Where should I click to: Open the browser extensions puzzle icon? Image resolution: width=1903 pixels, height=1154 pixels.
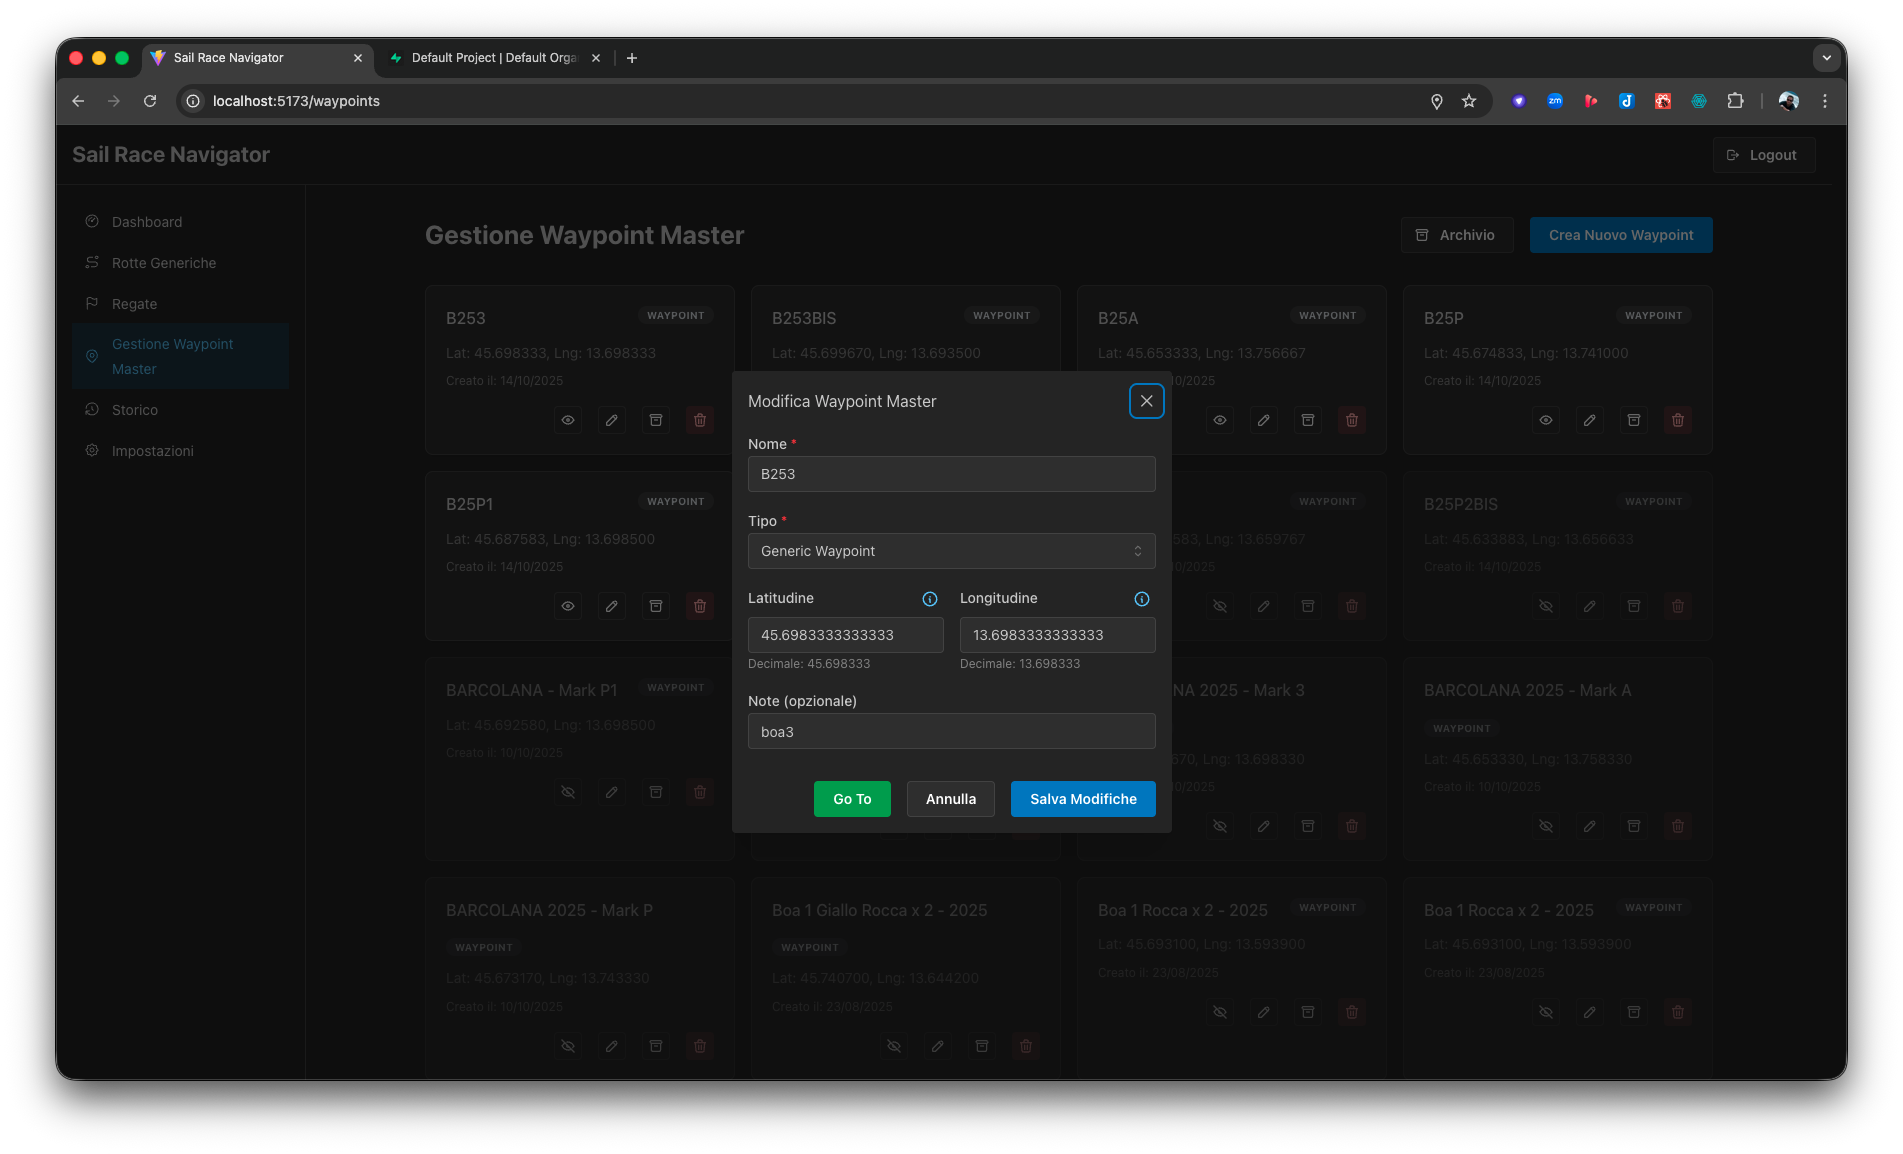[x=1735, y=101]
